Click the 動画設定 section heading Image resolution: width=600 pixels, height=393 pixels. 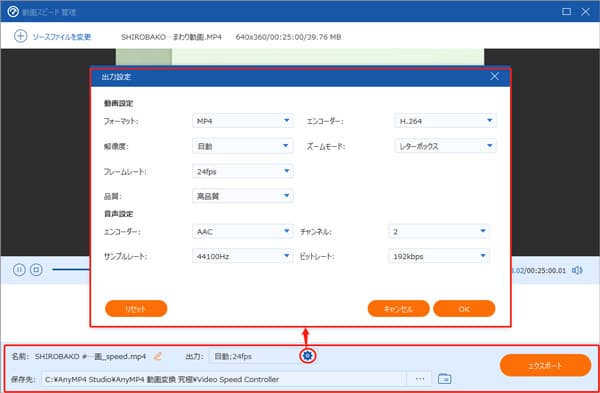119,103
